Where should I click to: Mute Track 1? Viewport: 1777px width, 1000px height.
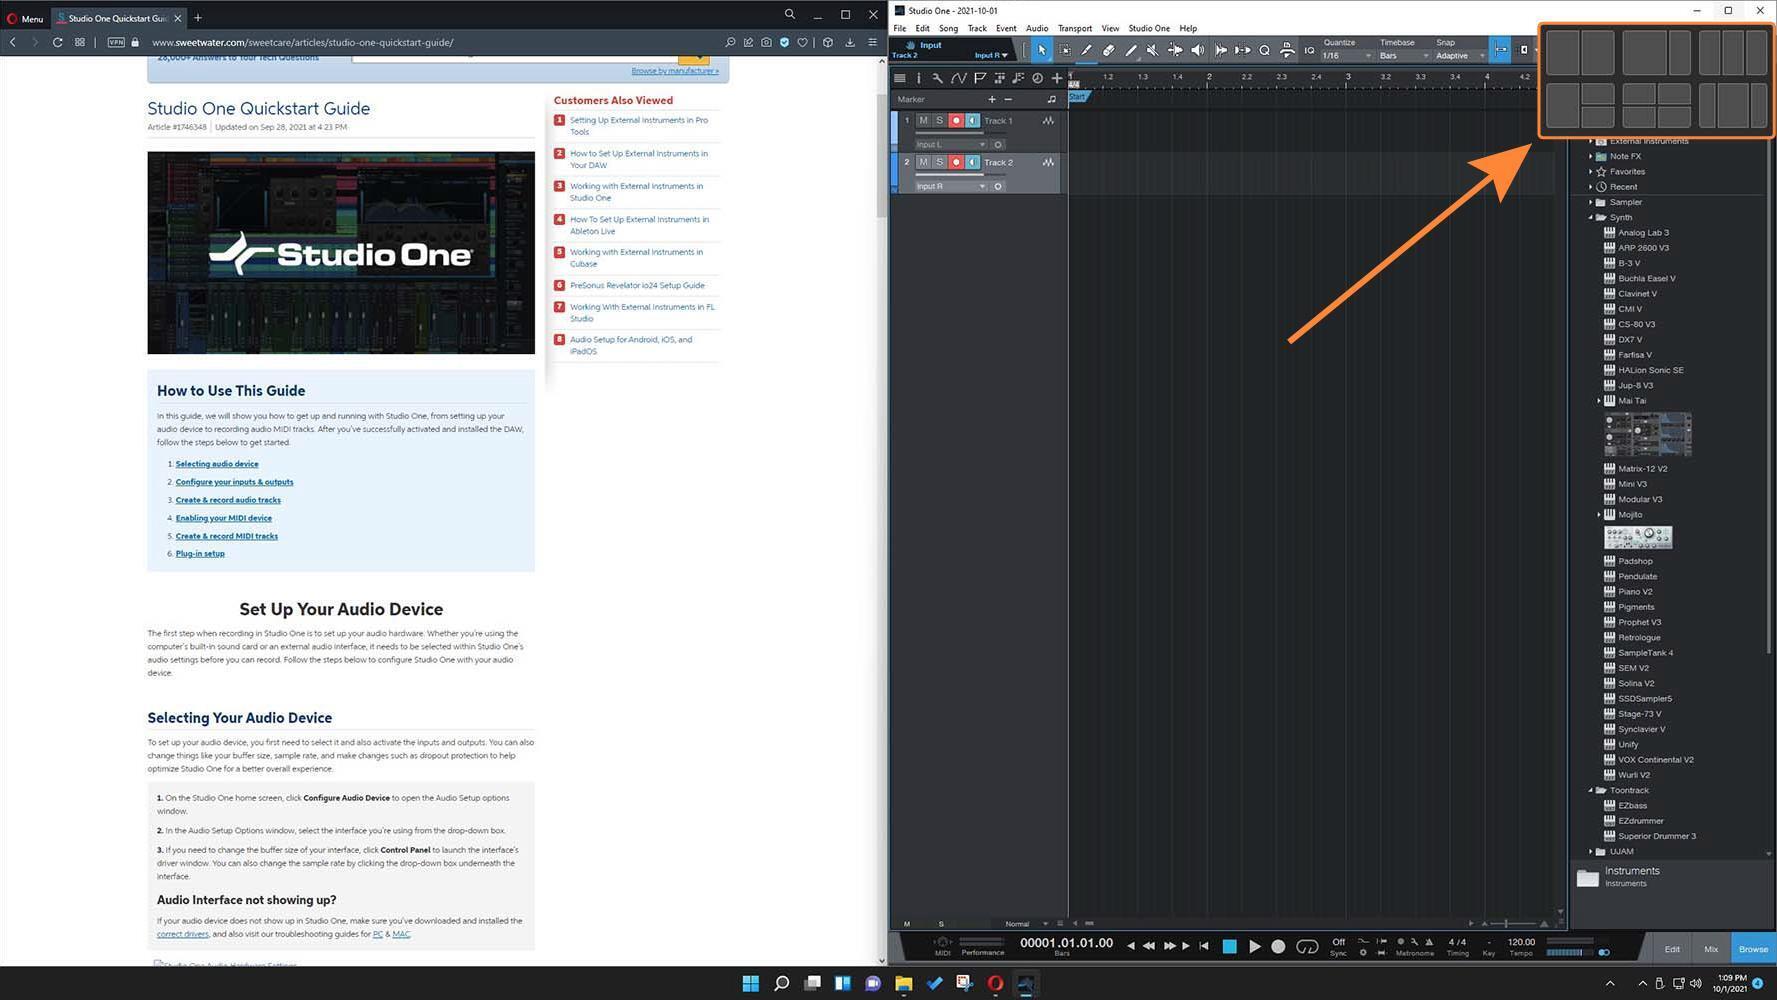click(923, 120)
